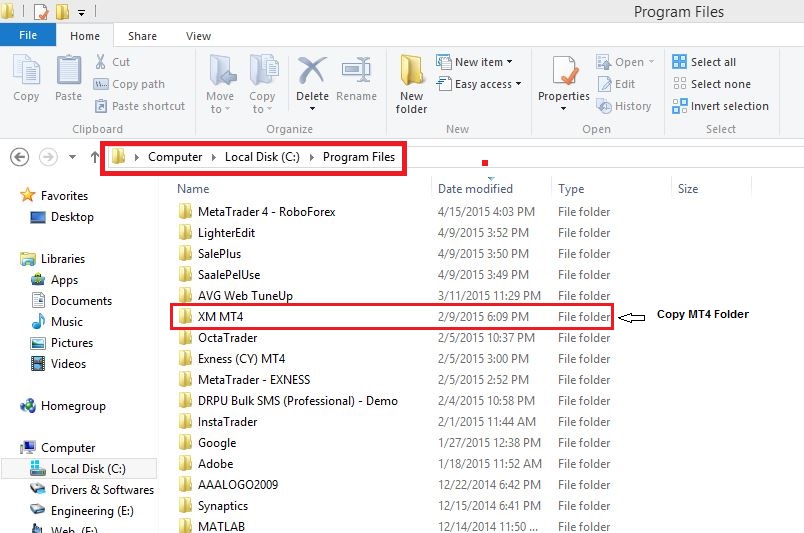Select Drivers & Softwares drive in sidebar
804x533 pixels.
92,489
